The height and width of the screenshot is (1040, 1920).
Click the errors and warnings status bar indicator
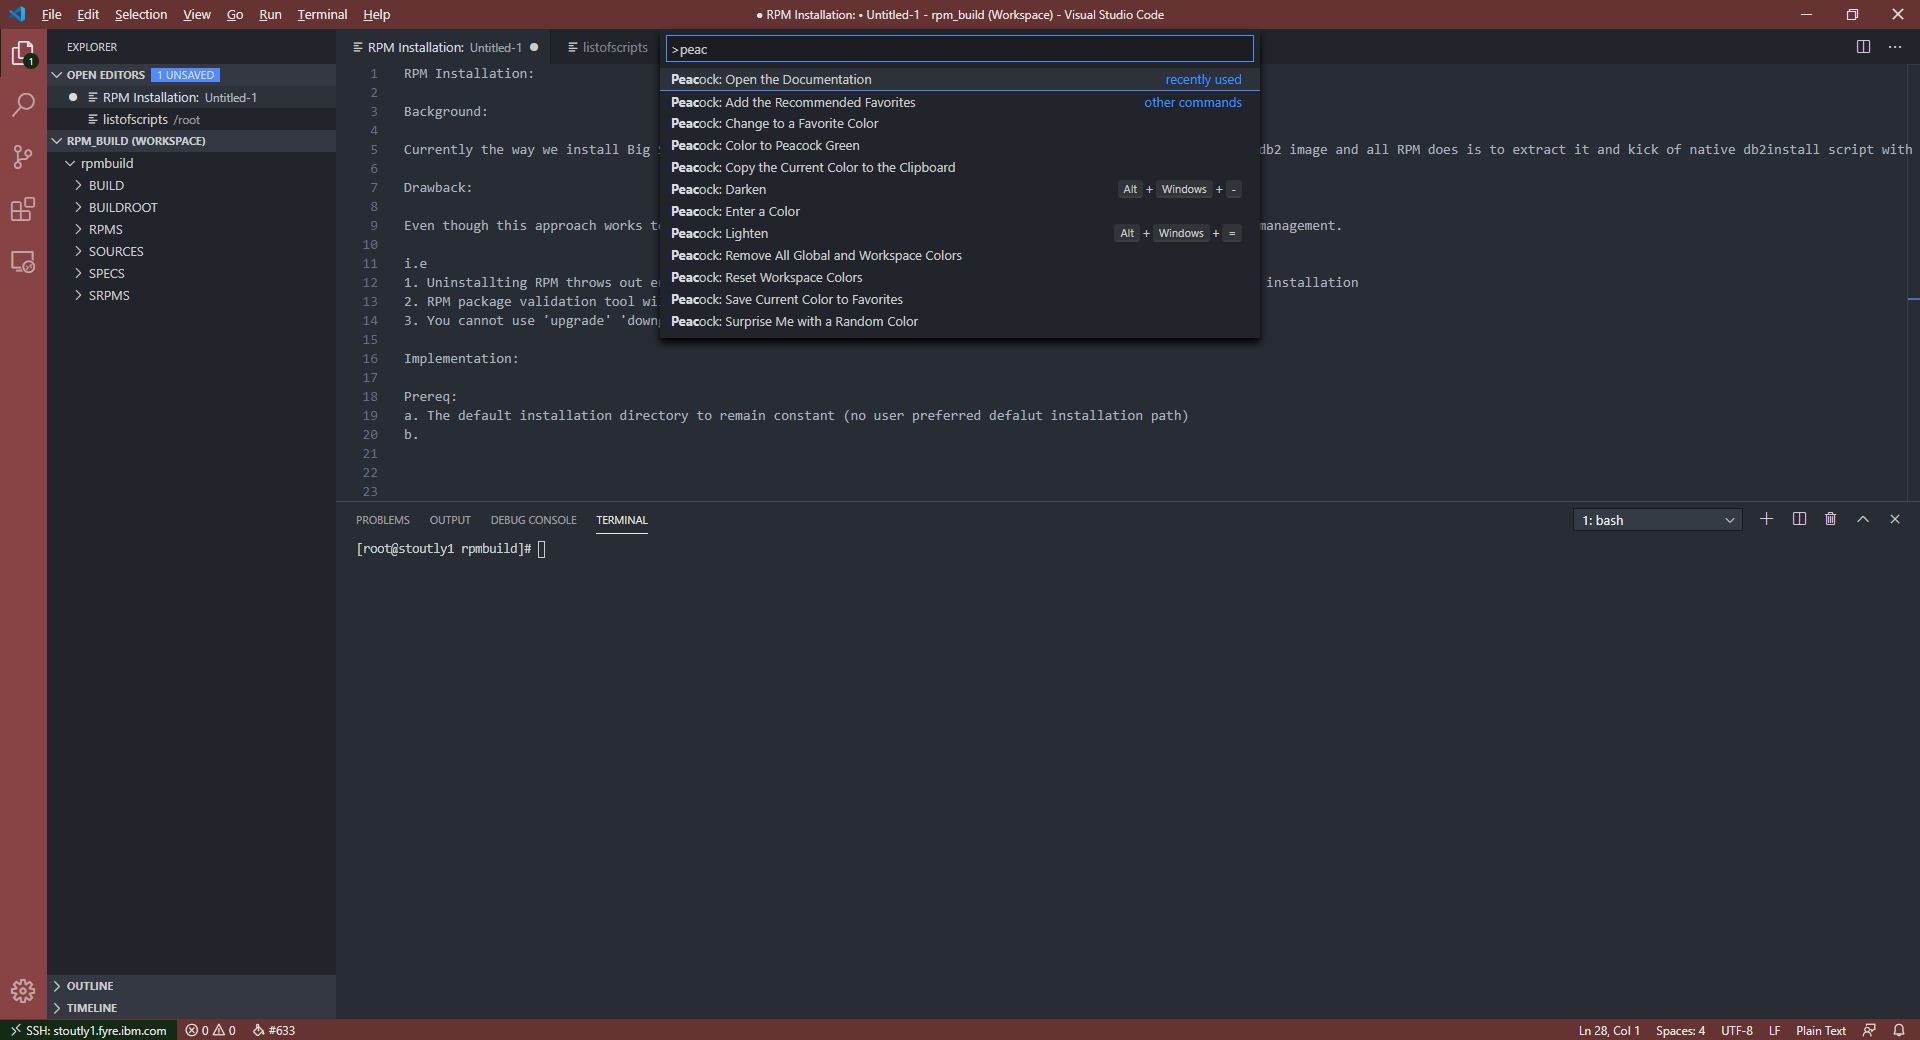210,1031
